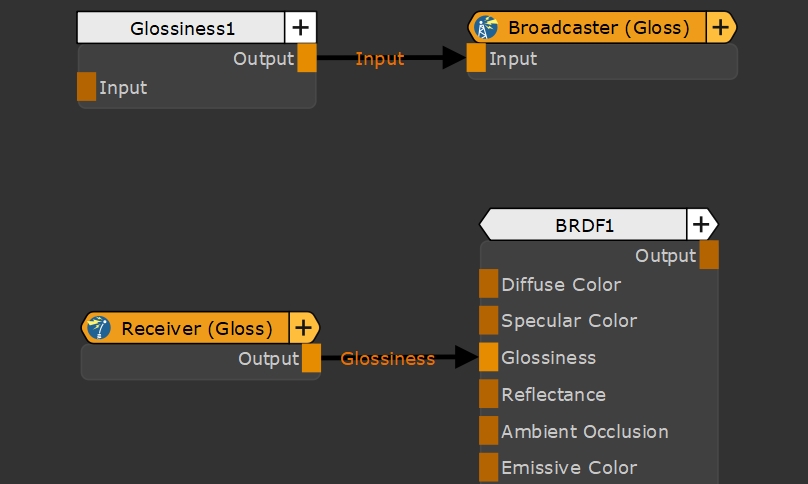808x484 pixels.
Task: Expand Broadcaster (Gloss) node plus button
Action: (x=720, y=27)
